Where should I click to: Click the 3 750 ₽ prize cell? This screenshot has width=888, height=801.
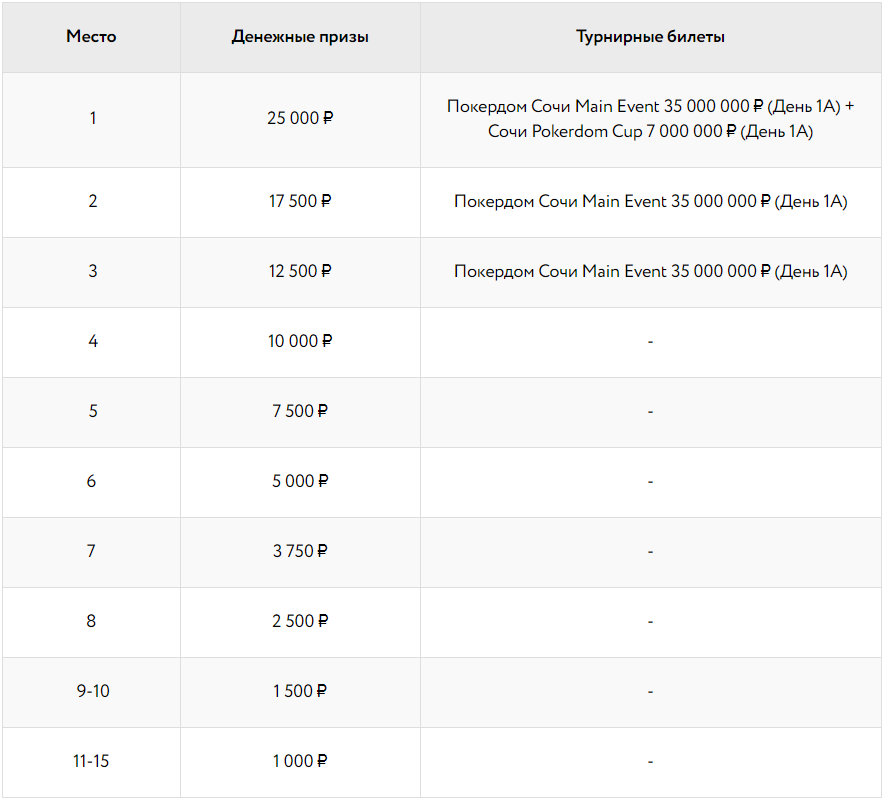click(x=300, y=551)
